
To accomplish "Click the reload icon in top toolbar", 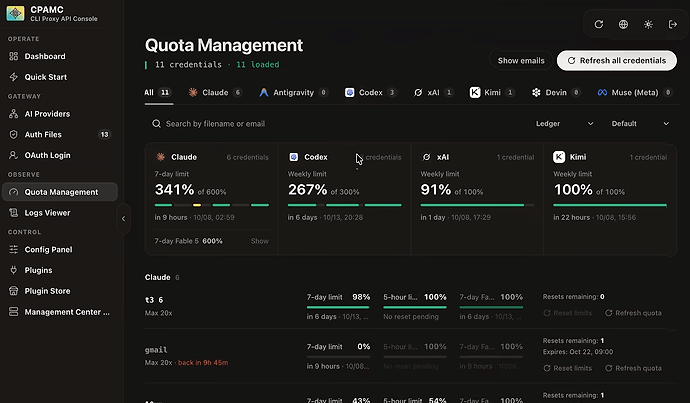I will (599, 24).
